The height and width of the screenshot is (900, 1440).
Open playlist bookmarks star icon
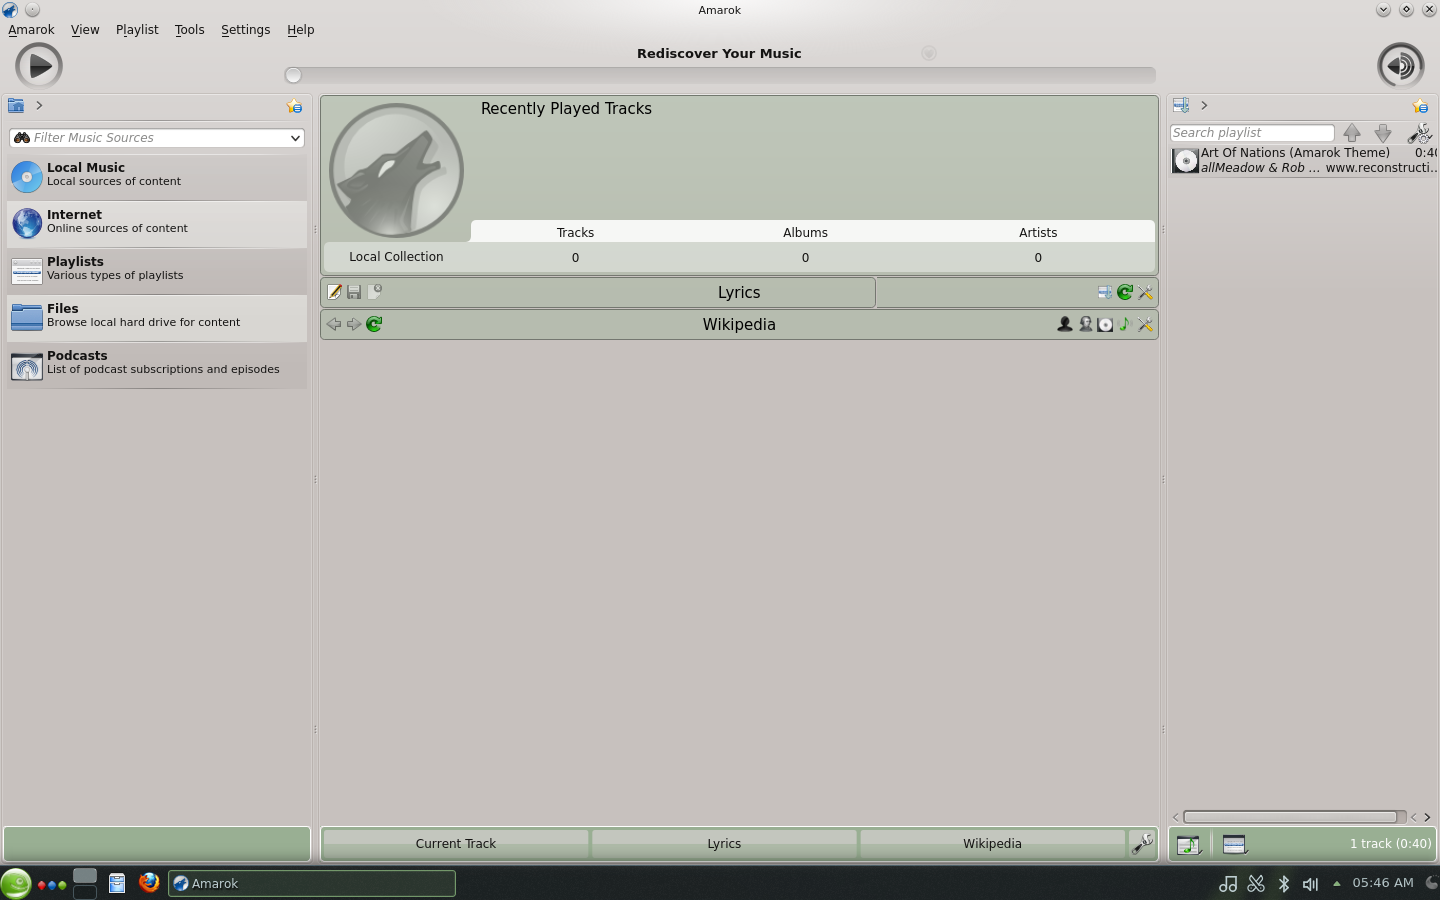(1420, 106)
